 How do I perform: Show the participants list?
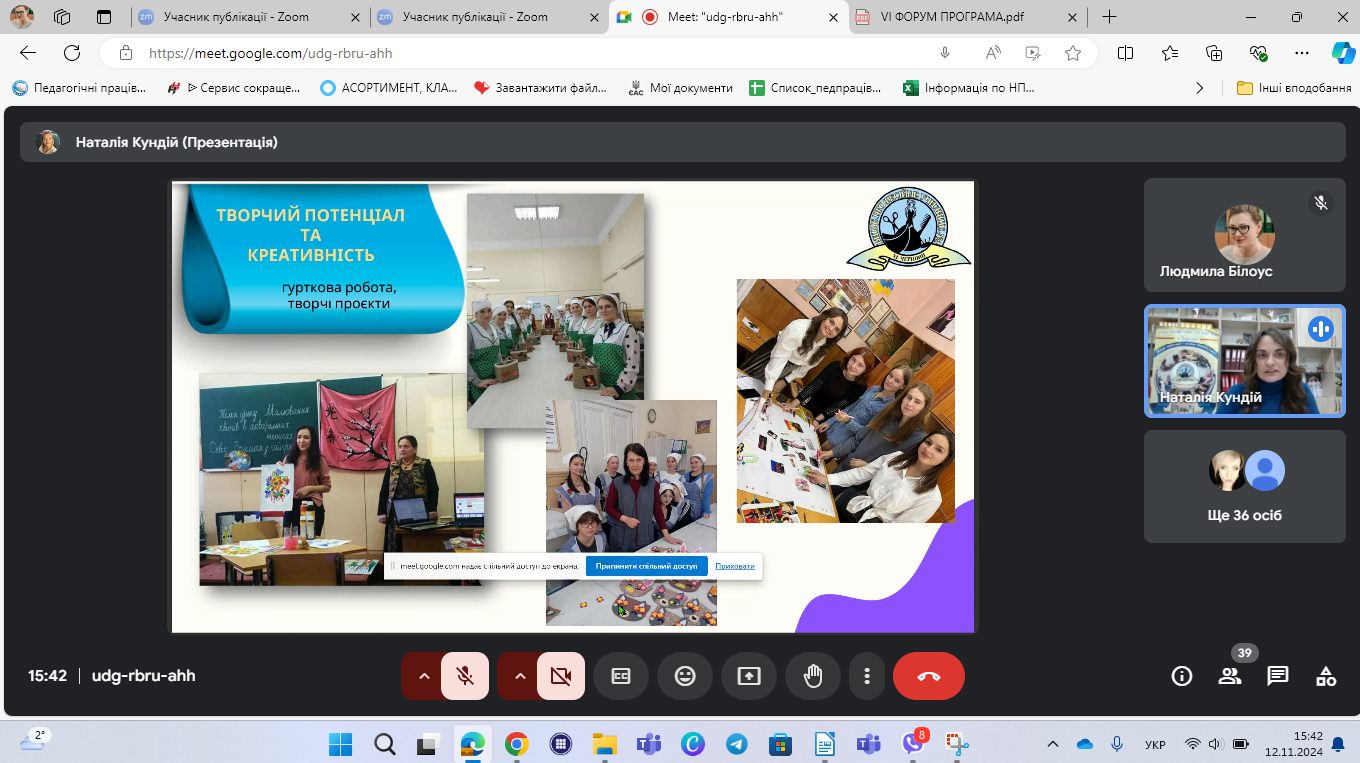[1229, 676]
